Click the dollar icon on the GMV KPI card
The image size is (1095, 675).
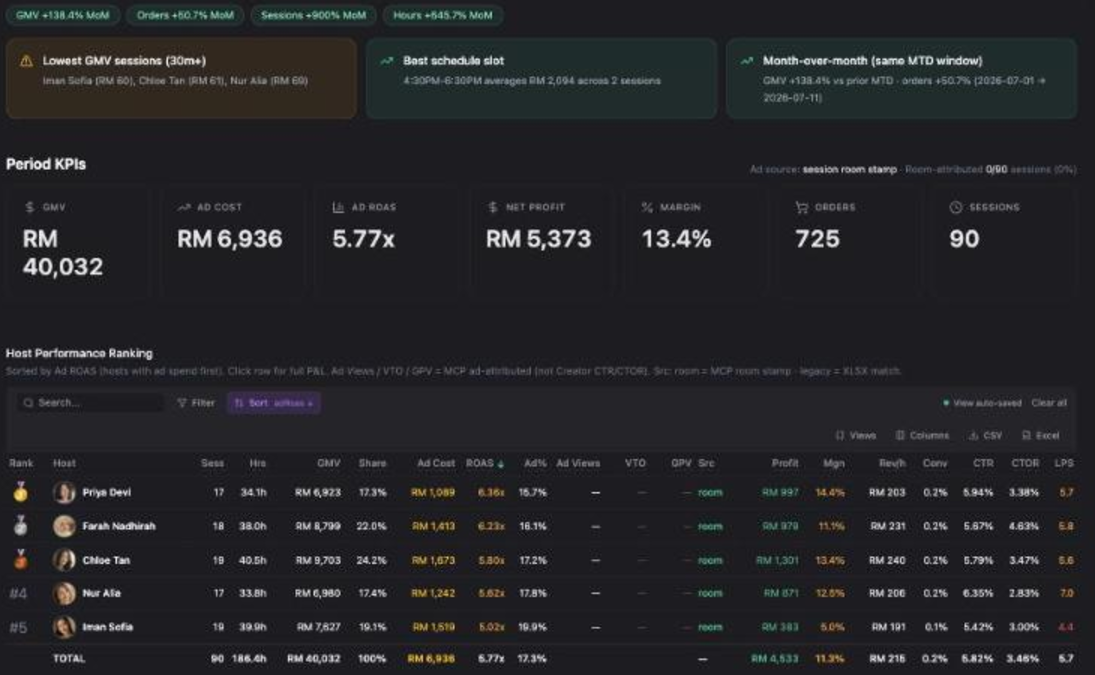tap(29, 207)
